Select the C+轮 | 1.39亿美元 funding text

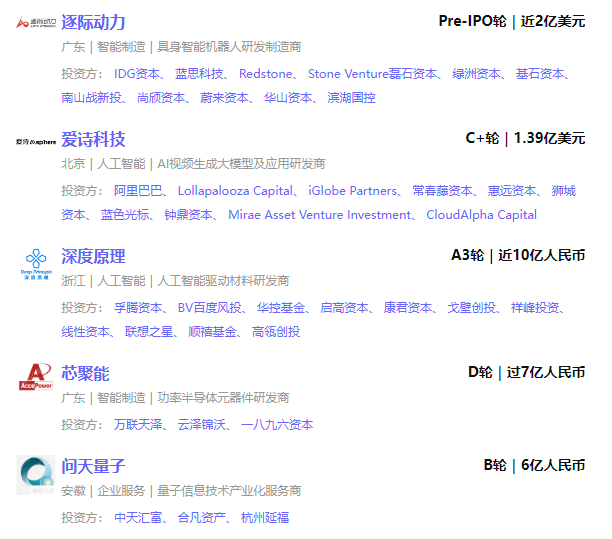(x=525, y=139)
